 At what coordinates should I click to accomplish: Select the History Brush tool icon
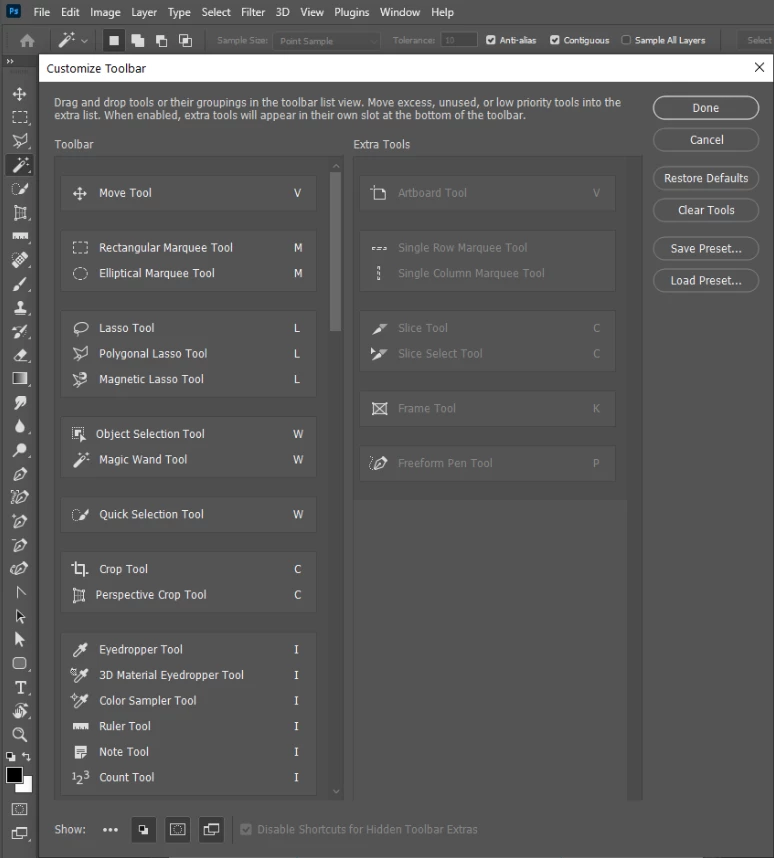pyautogui.click(x=20, y=332)
